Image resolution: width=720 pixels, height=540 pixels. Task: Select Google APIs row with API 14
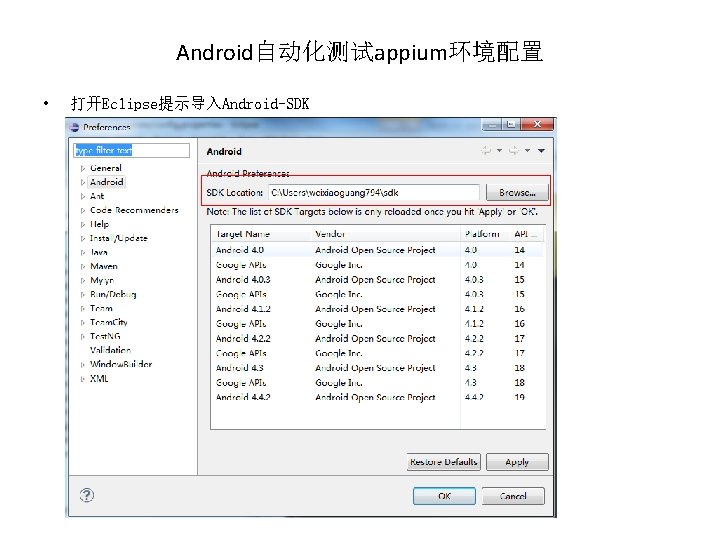tap(377, 264)
